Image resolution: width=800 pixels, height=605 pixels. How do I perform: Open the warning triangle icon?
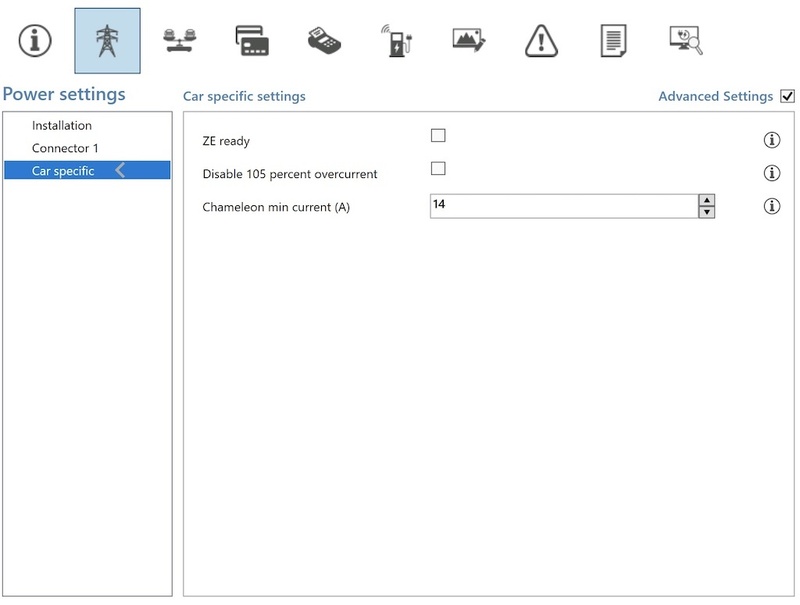[541, 41]
